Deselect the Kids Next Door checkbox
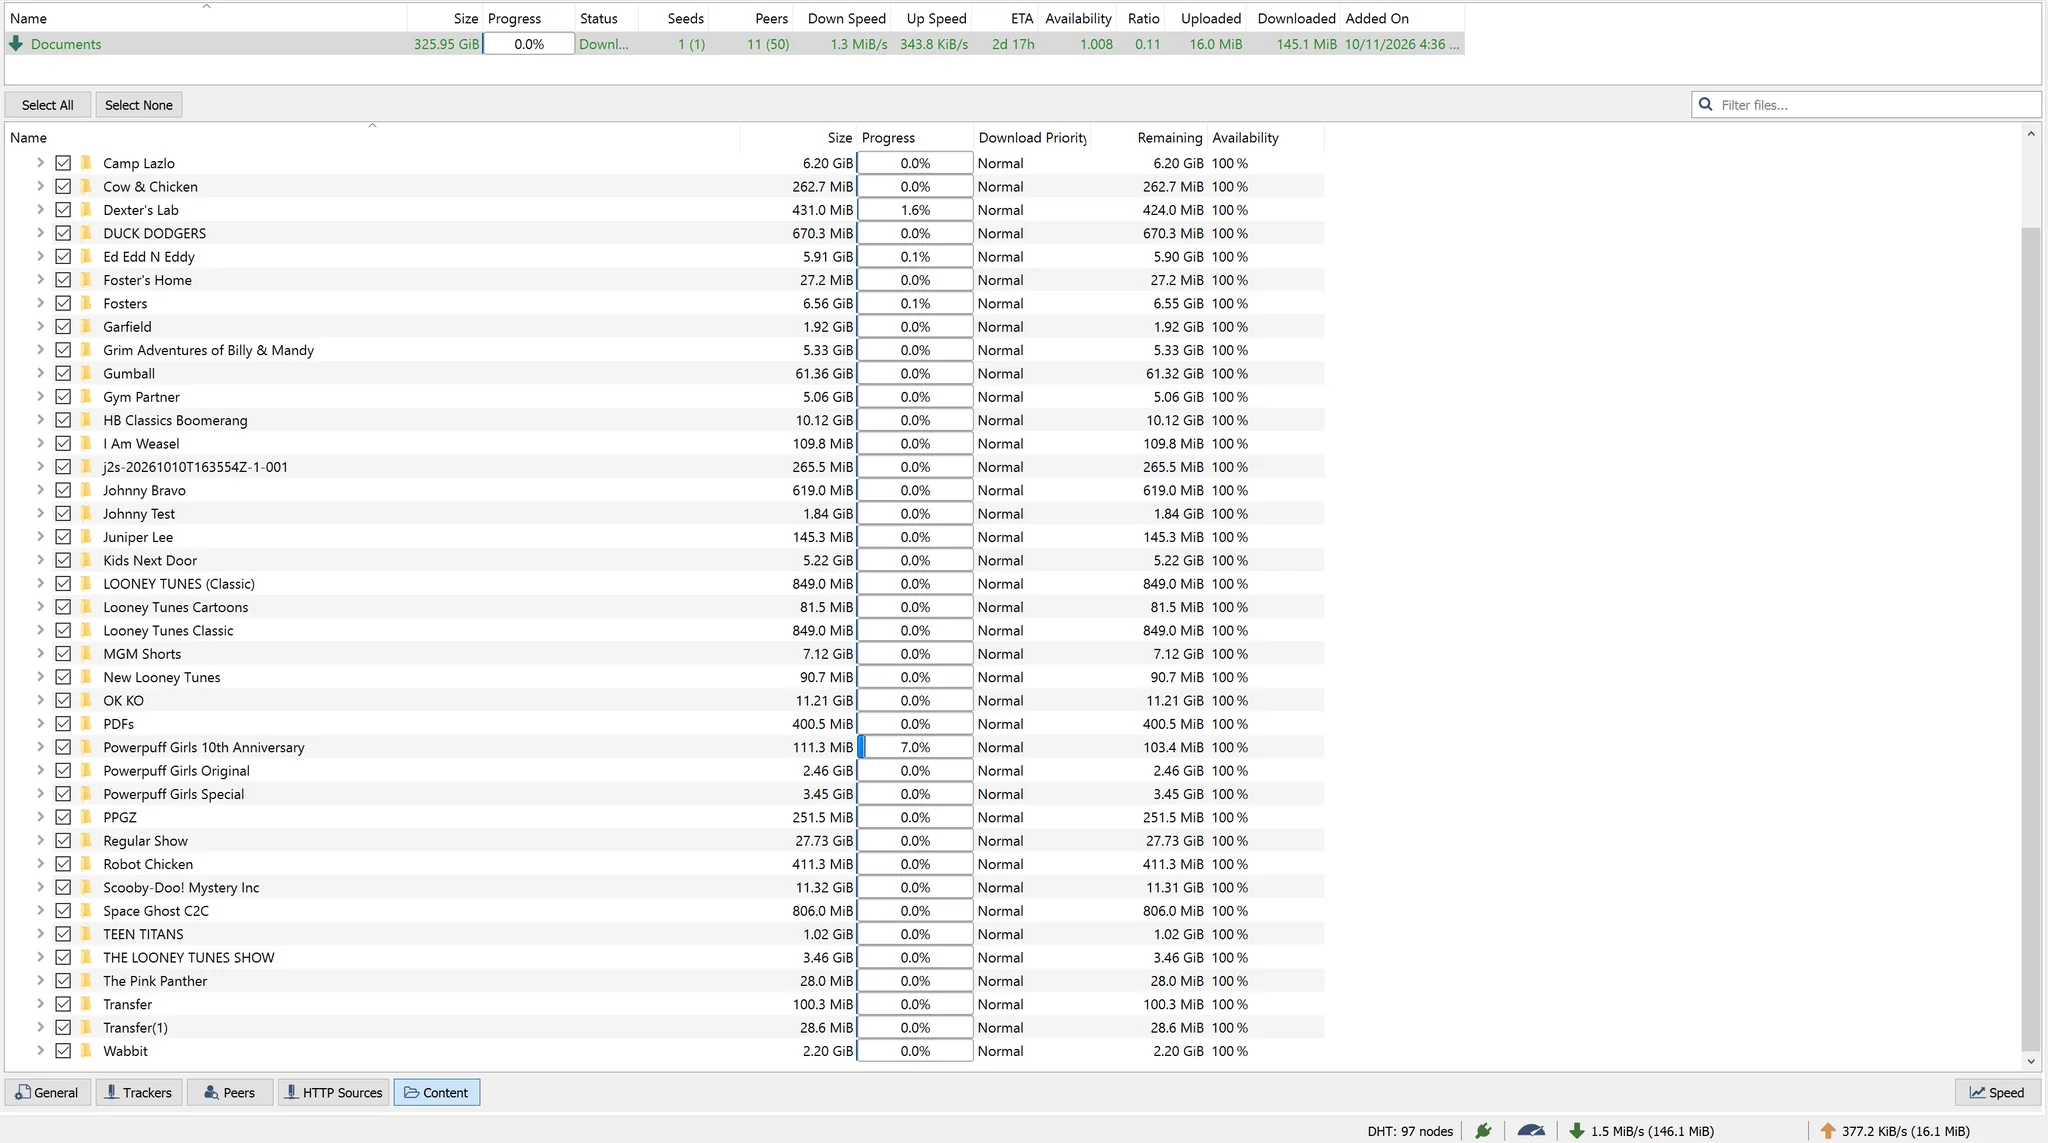The width and height of the screenshot is (2048, 1143). point(63,560)
